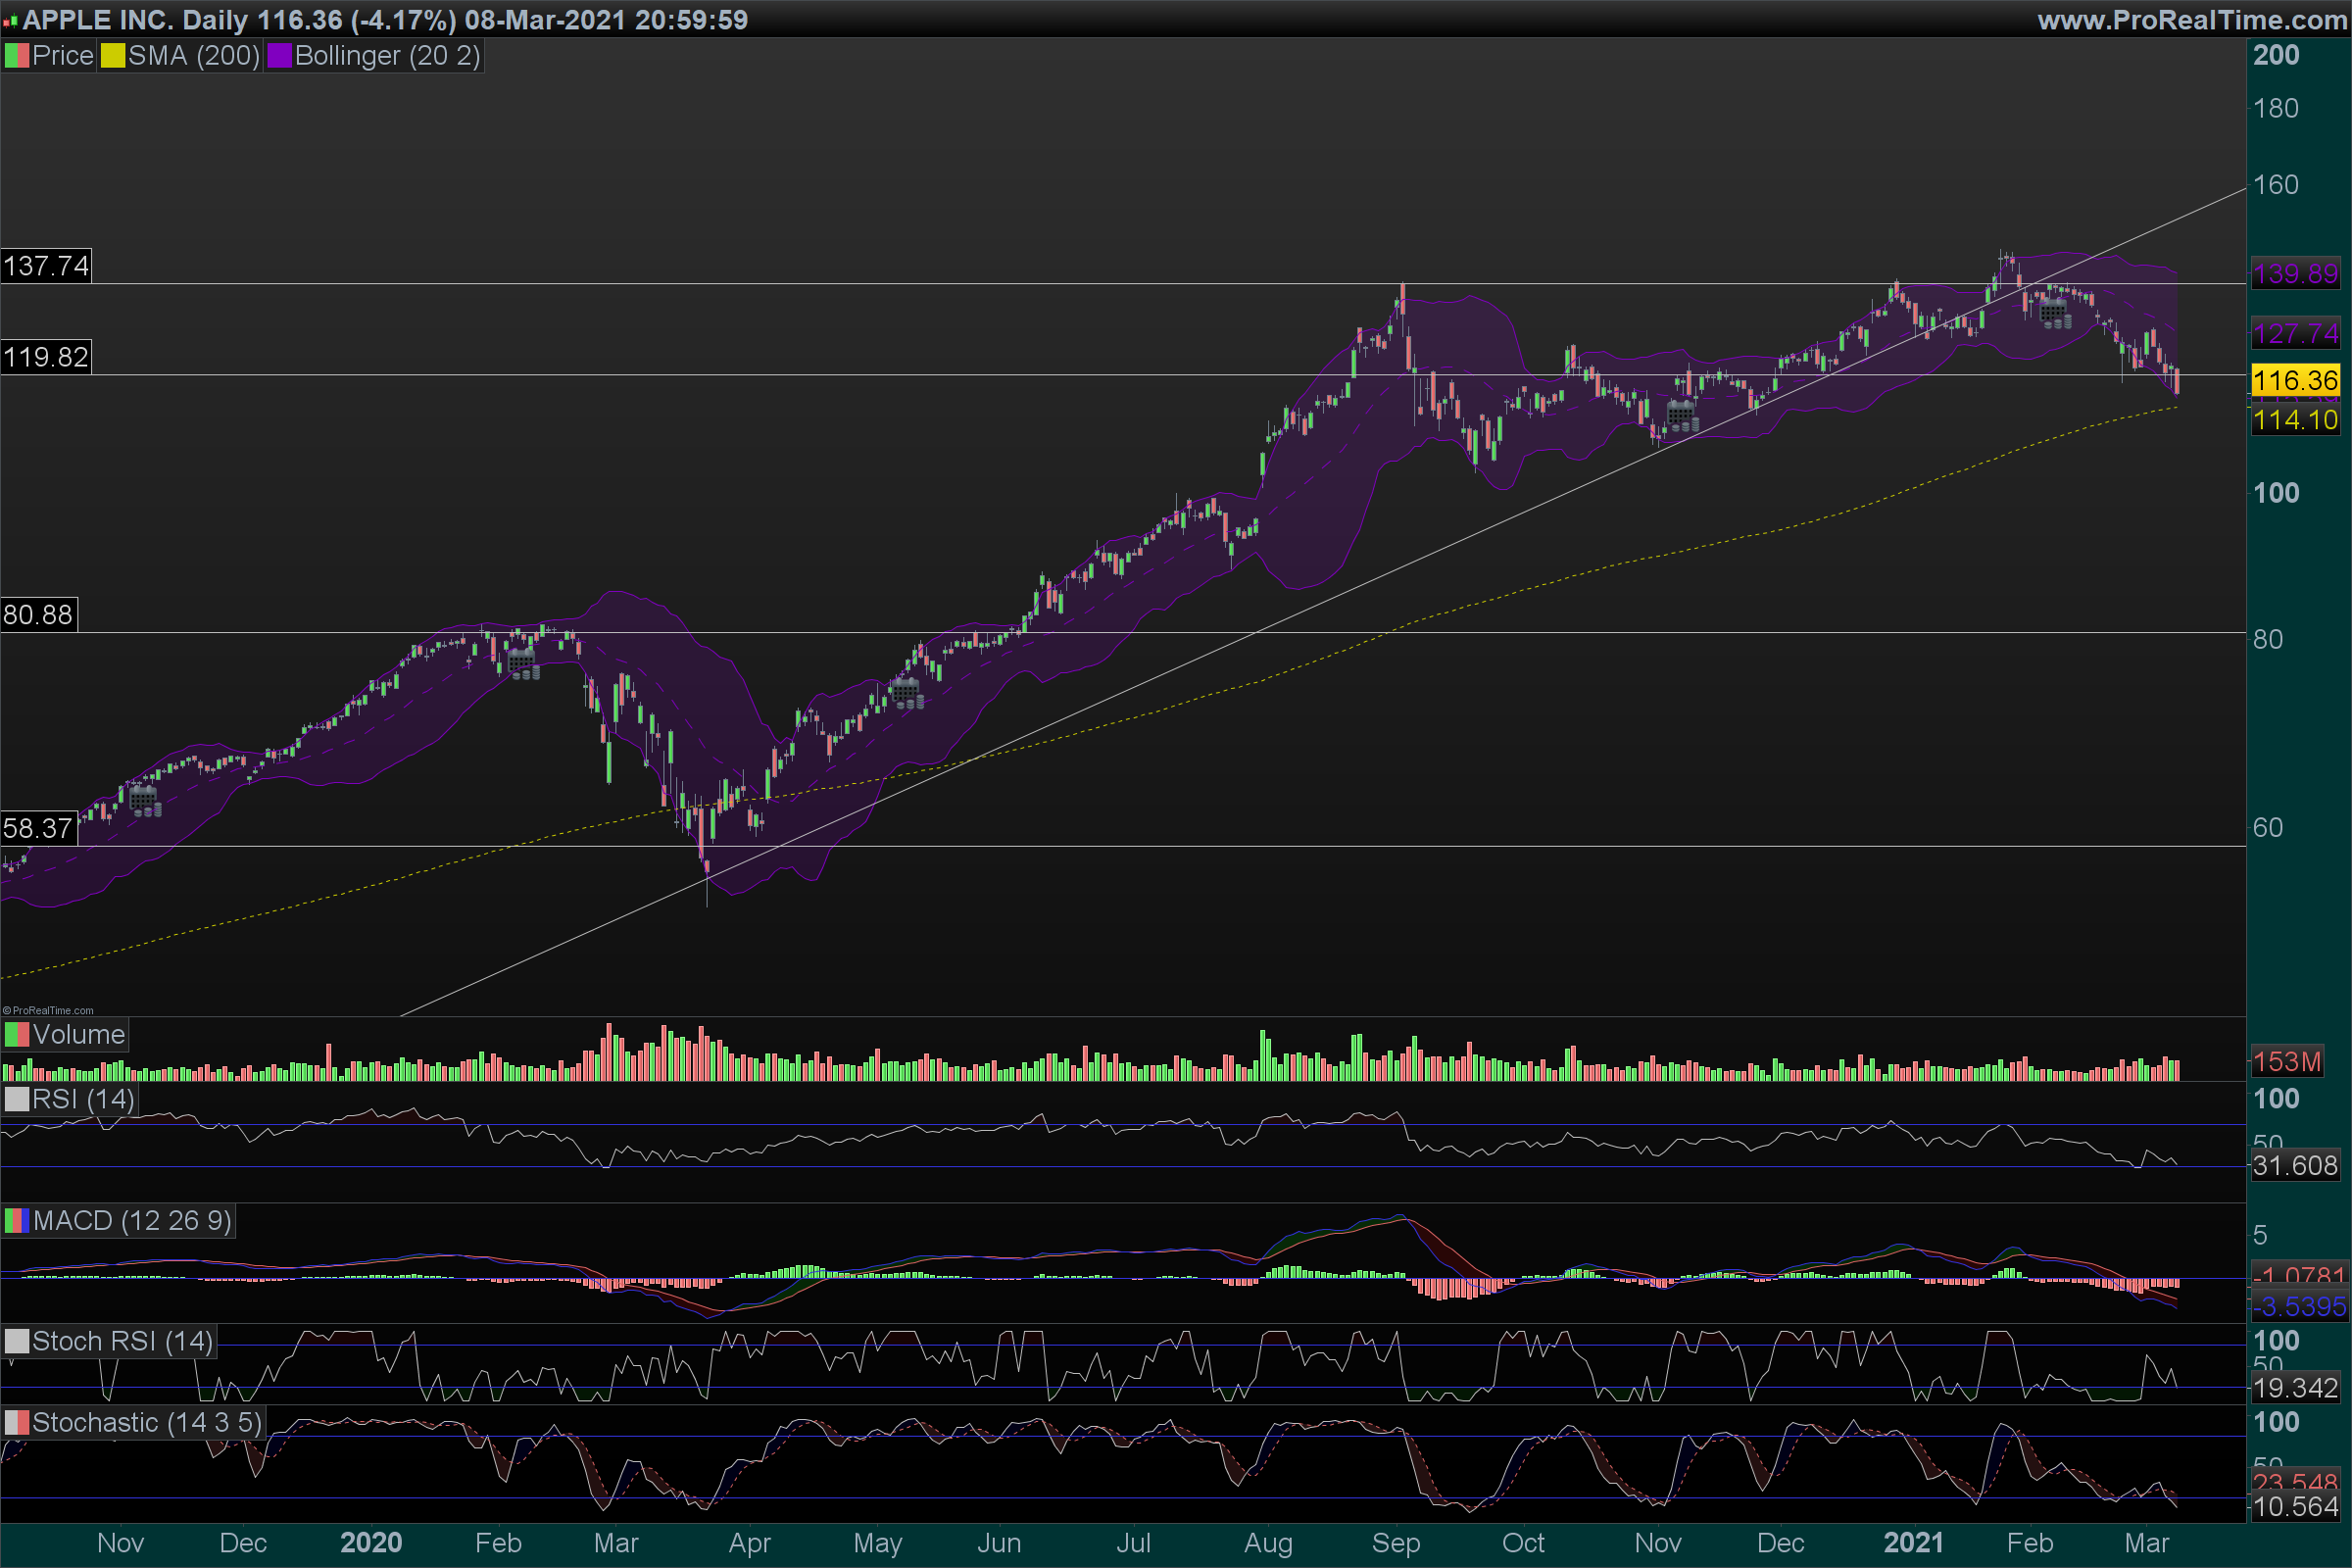The height and width of the screenshot is (1568, 2352).
Task: Select the 137.74 horizontal line label
Action: (46, 266)
